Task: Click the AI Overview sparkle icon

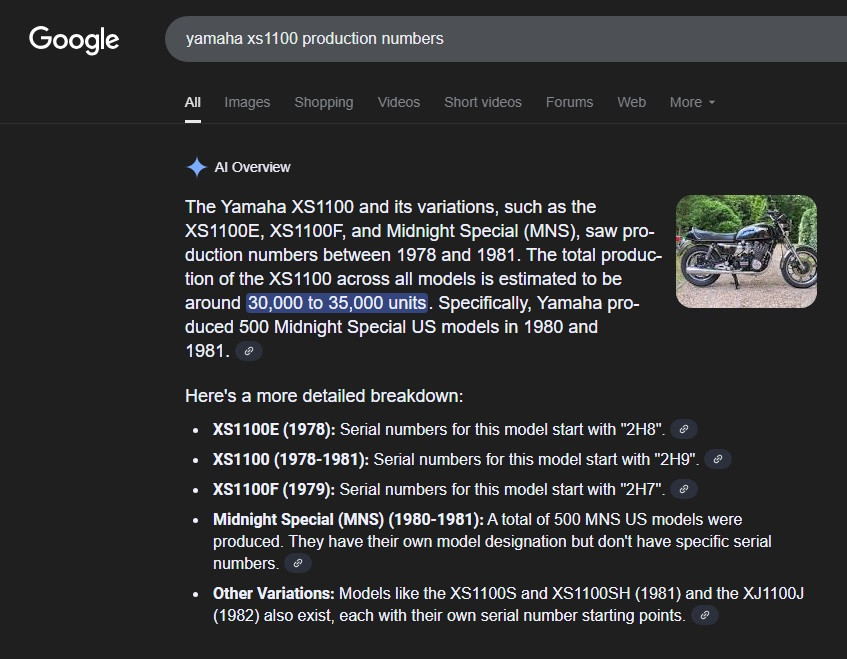Action: tap(197, 167)
